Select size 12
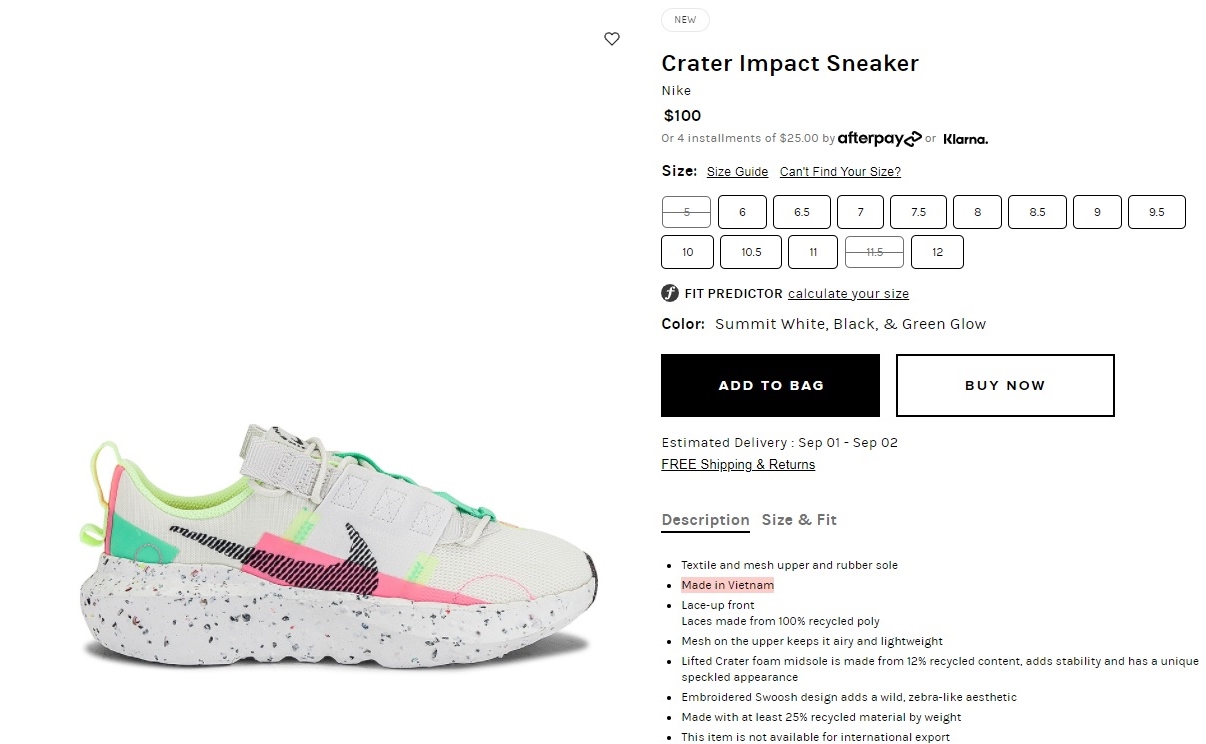The image size is (1206, 744). [937, 252]
